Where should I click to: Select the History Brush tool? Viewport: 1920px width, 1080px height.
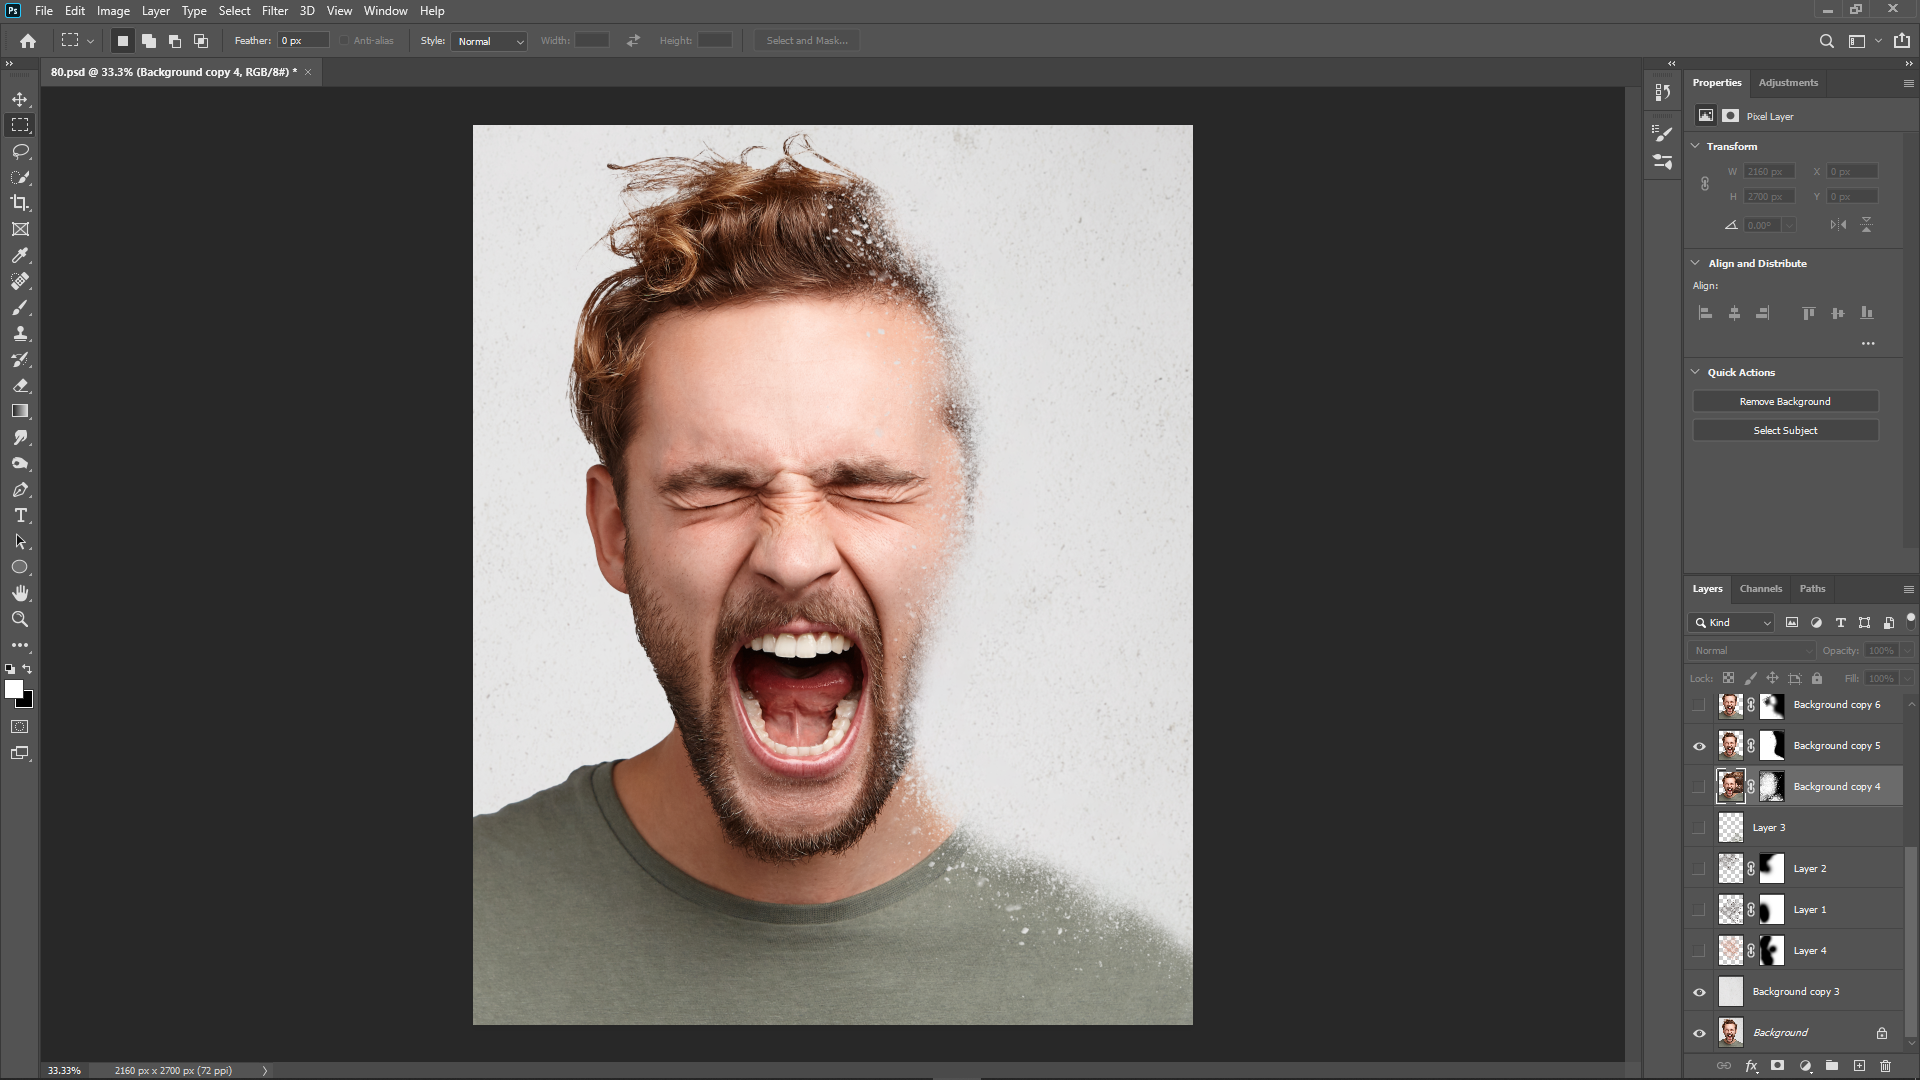[20, 360]
